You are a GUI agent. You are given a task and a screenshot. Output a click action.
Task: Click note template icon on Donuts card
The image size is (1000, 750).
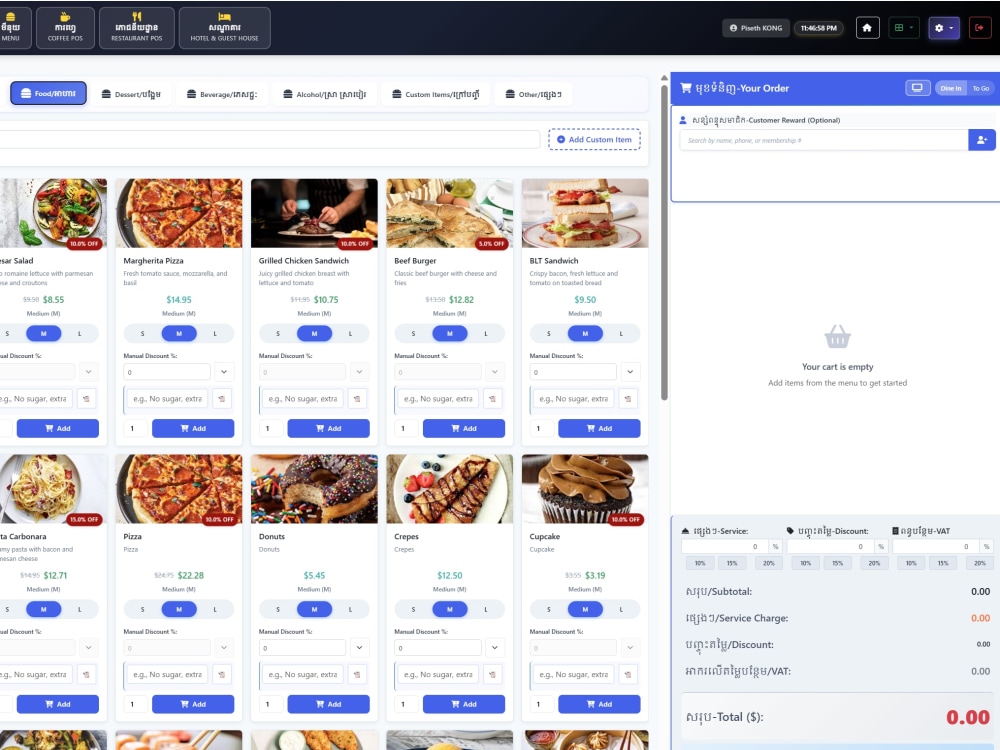pyautogui.click(x=357, y=674)
